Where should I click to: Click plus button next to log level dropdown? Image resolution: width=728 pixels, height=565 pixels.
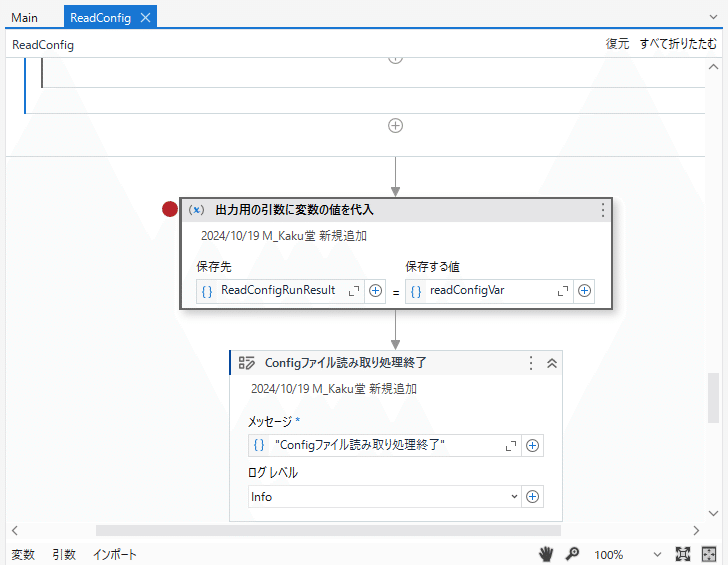click(x=533, y=497)
